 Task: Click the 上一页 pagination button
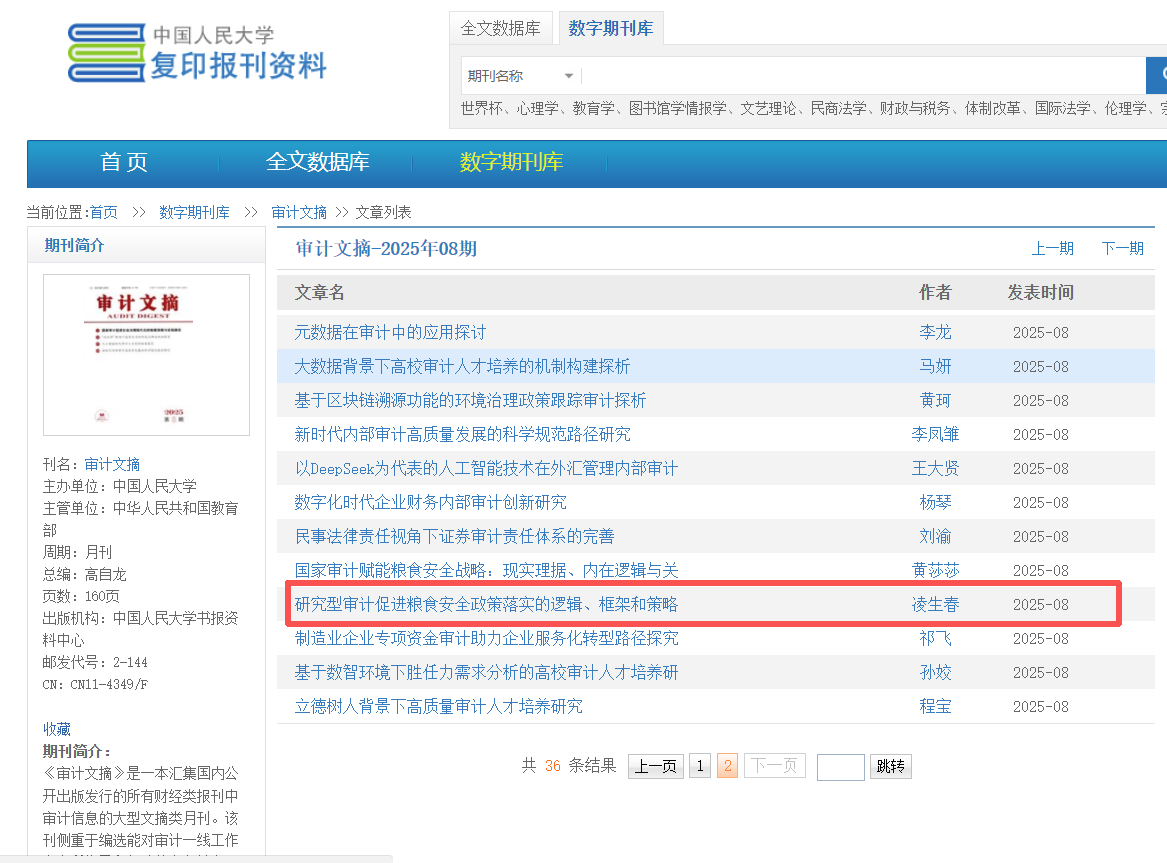[x=655, y=767]
